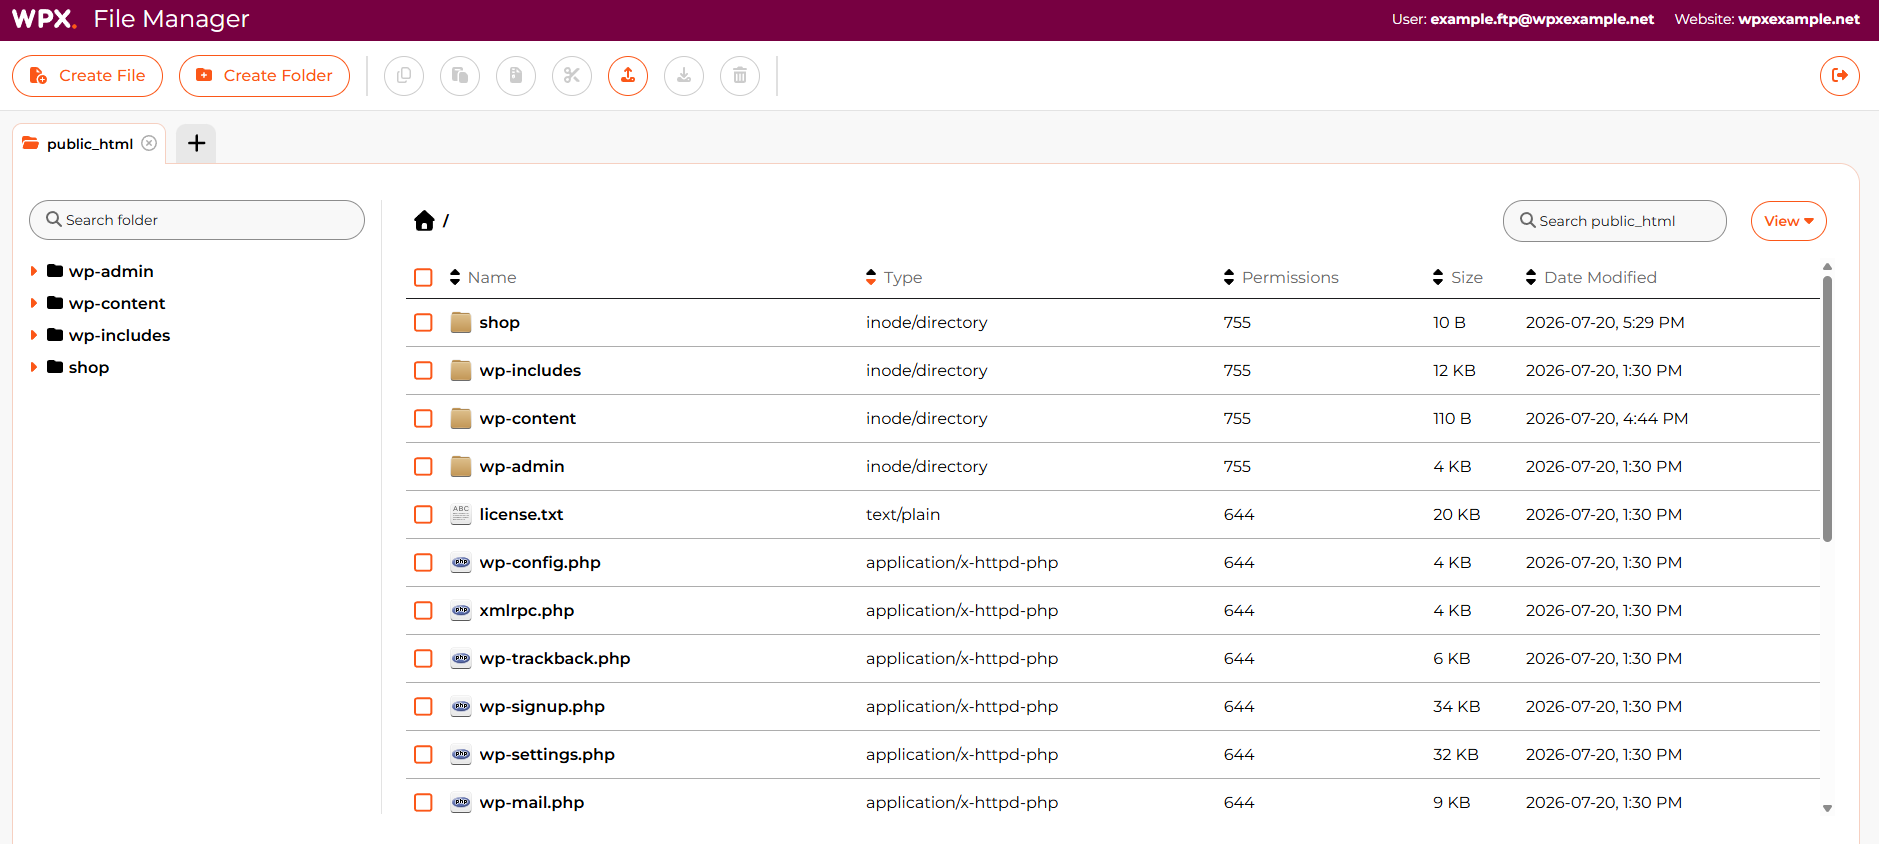Screen dimensions: 1879x844
Task: Click the Download icon in the toolbar
Action: tap(684, 76)
